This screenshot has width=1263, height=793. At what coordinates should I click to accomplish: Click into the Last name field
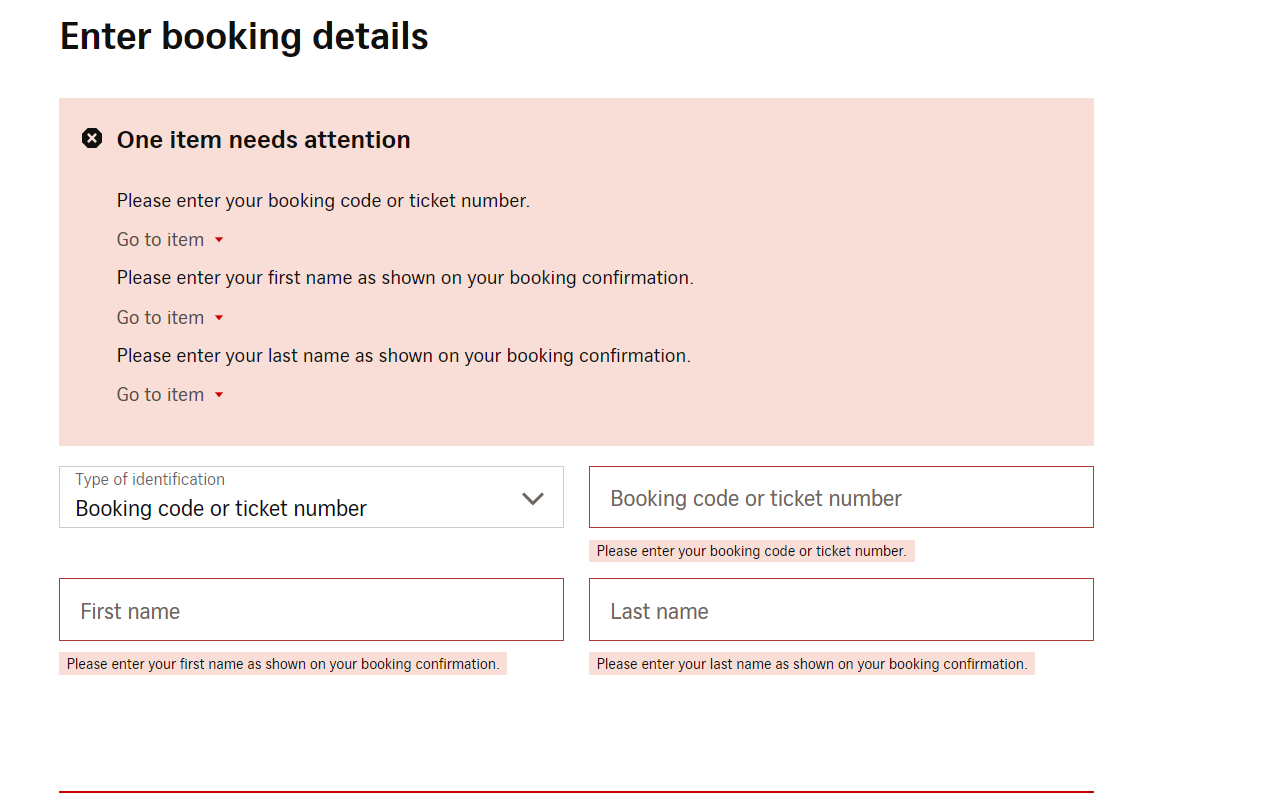(841, 610)
